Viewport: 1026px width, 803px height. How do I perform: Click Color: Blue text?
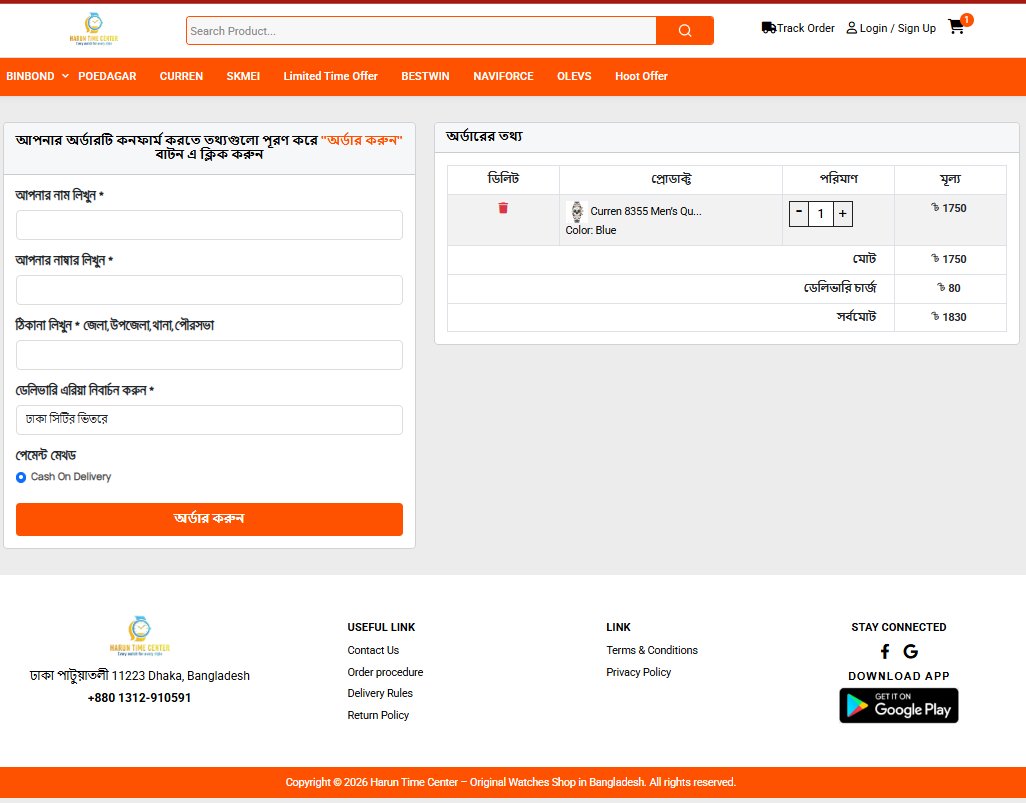[x=591, y=230]
